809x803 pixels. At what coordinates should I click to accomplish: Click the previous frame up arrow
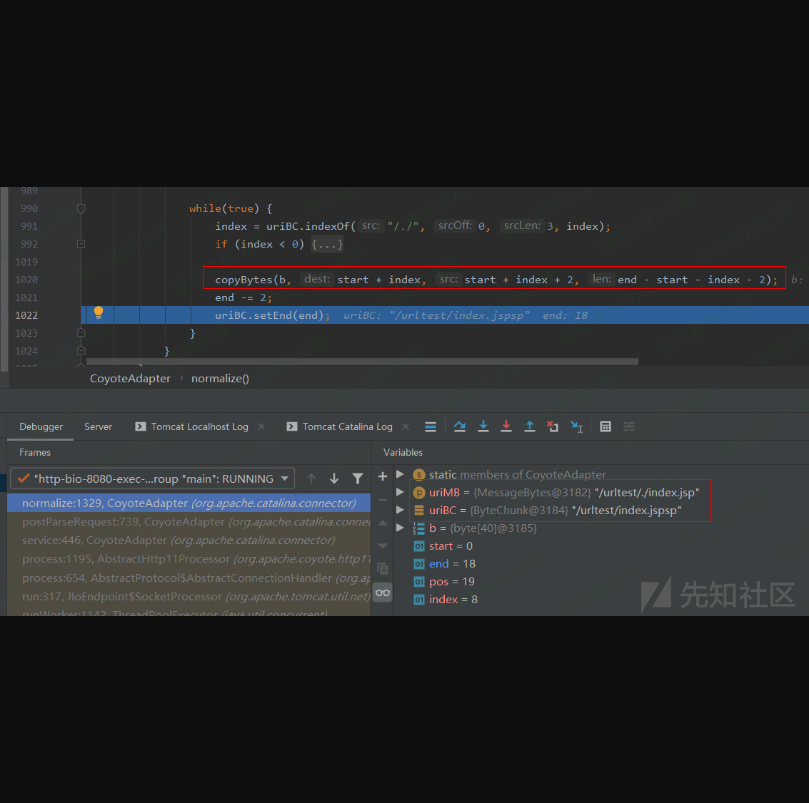point(311,479)
